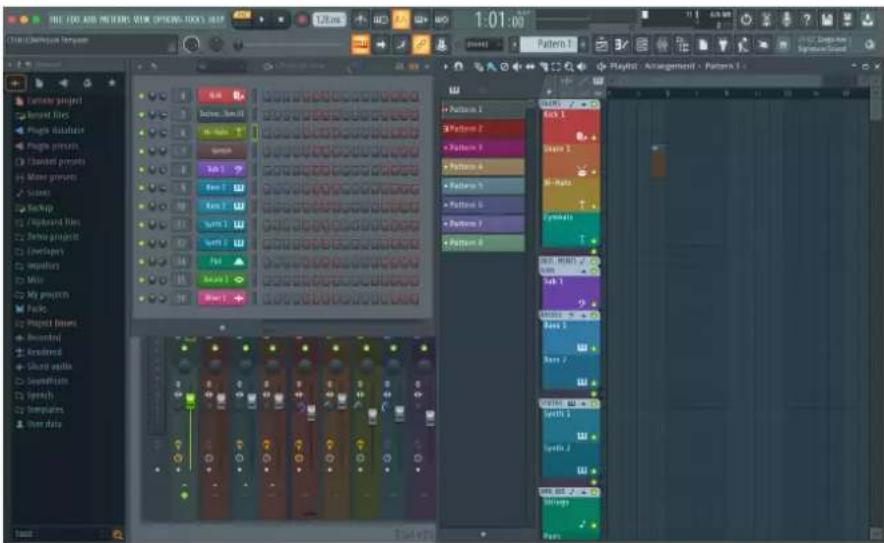
Task: Open the VIEW menu
Action: pyautogui.click(x=142, y=20)
